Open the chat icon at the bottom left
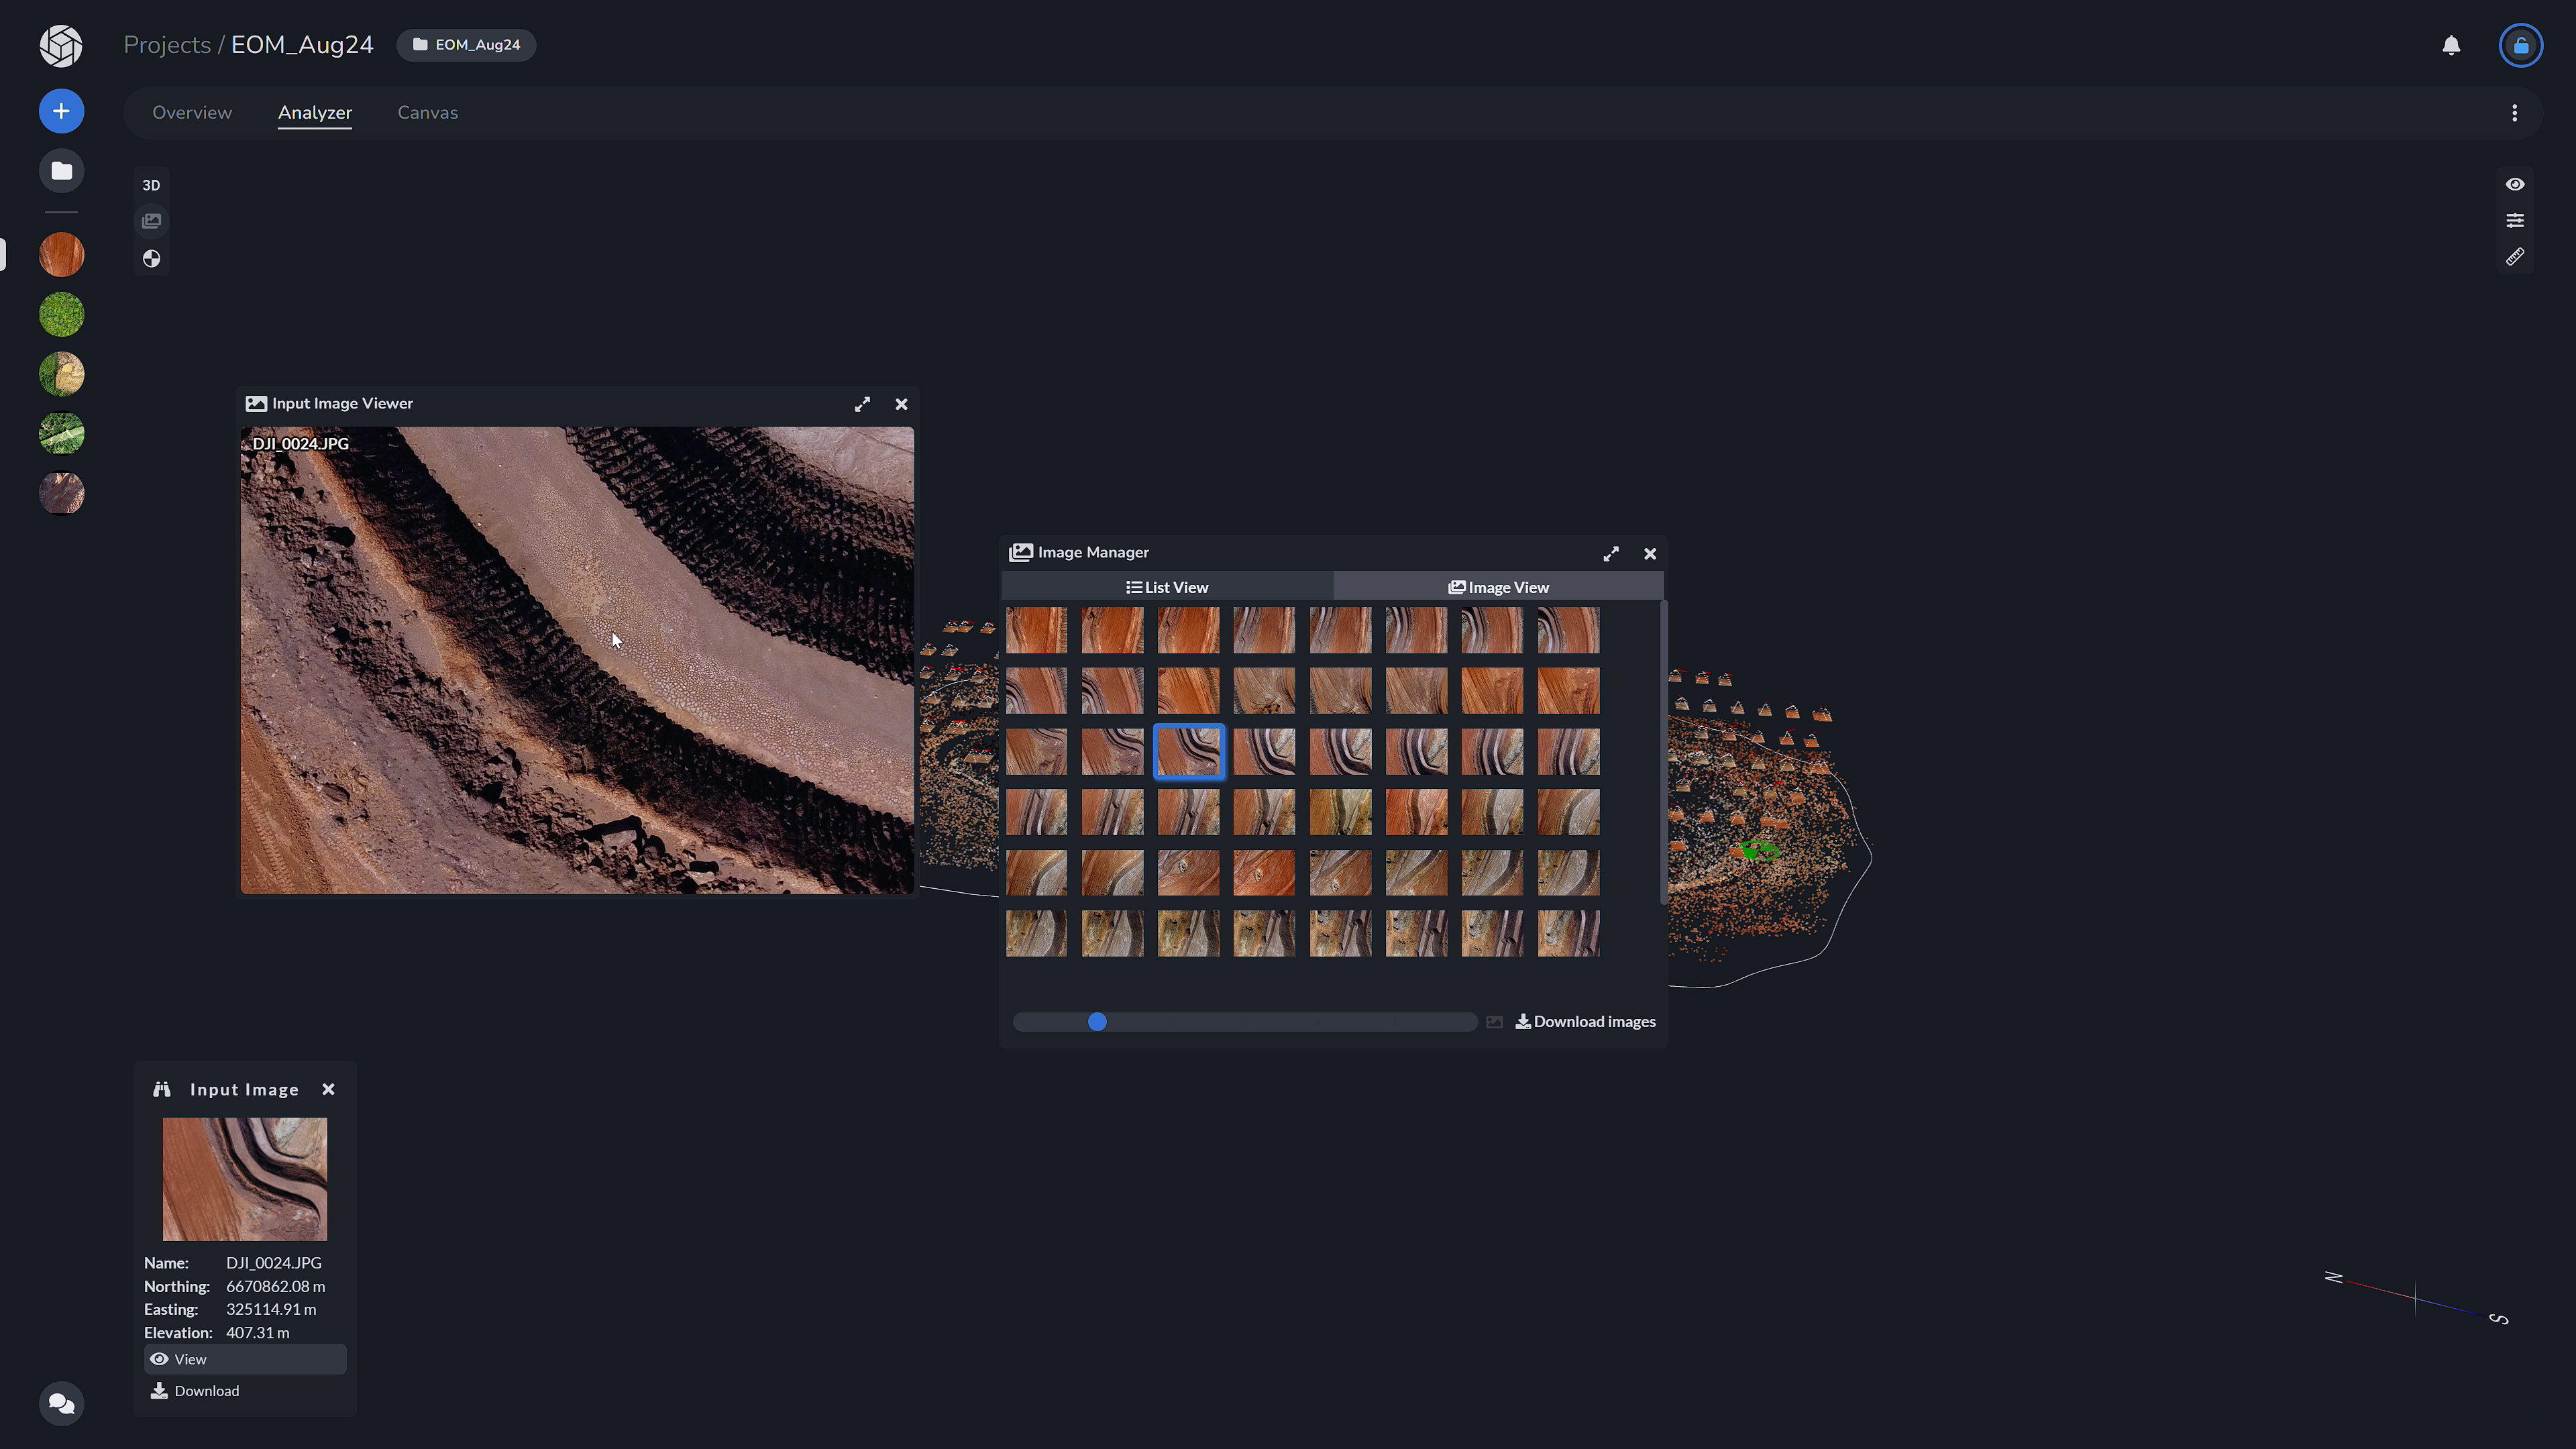This screenshot has width=2576, height=1449. [x=61, y=1403]
